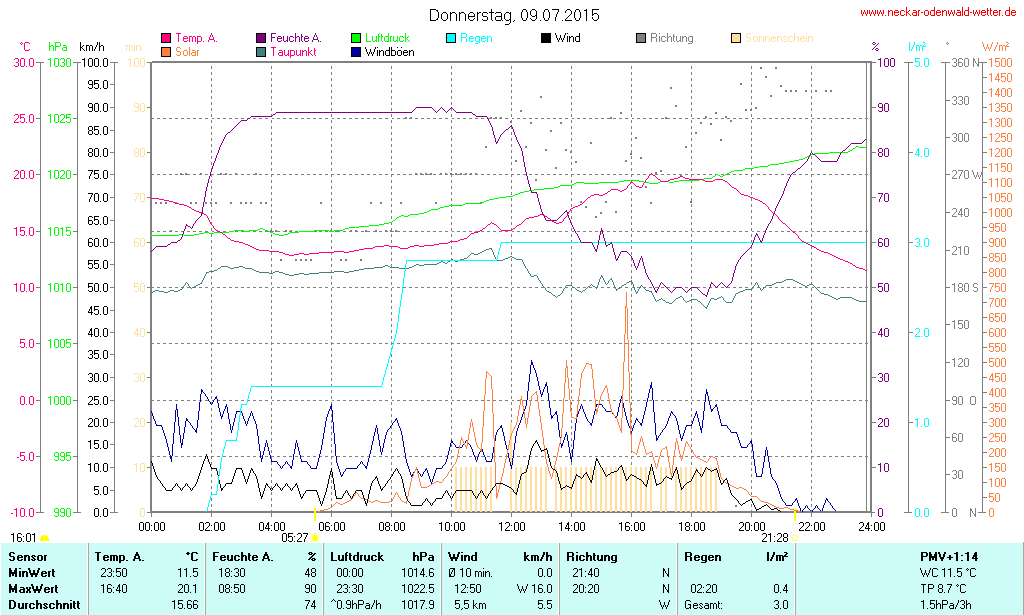Click the teal Taupunkt legend square
The image size is (1024, 615).
click(261, 51)
